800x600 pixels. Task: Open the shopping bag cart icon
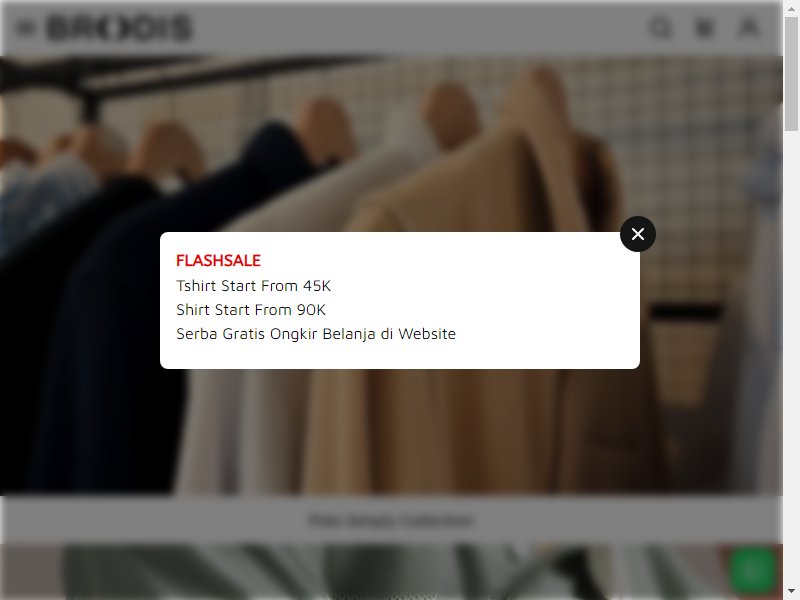(x=705, y=27)
